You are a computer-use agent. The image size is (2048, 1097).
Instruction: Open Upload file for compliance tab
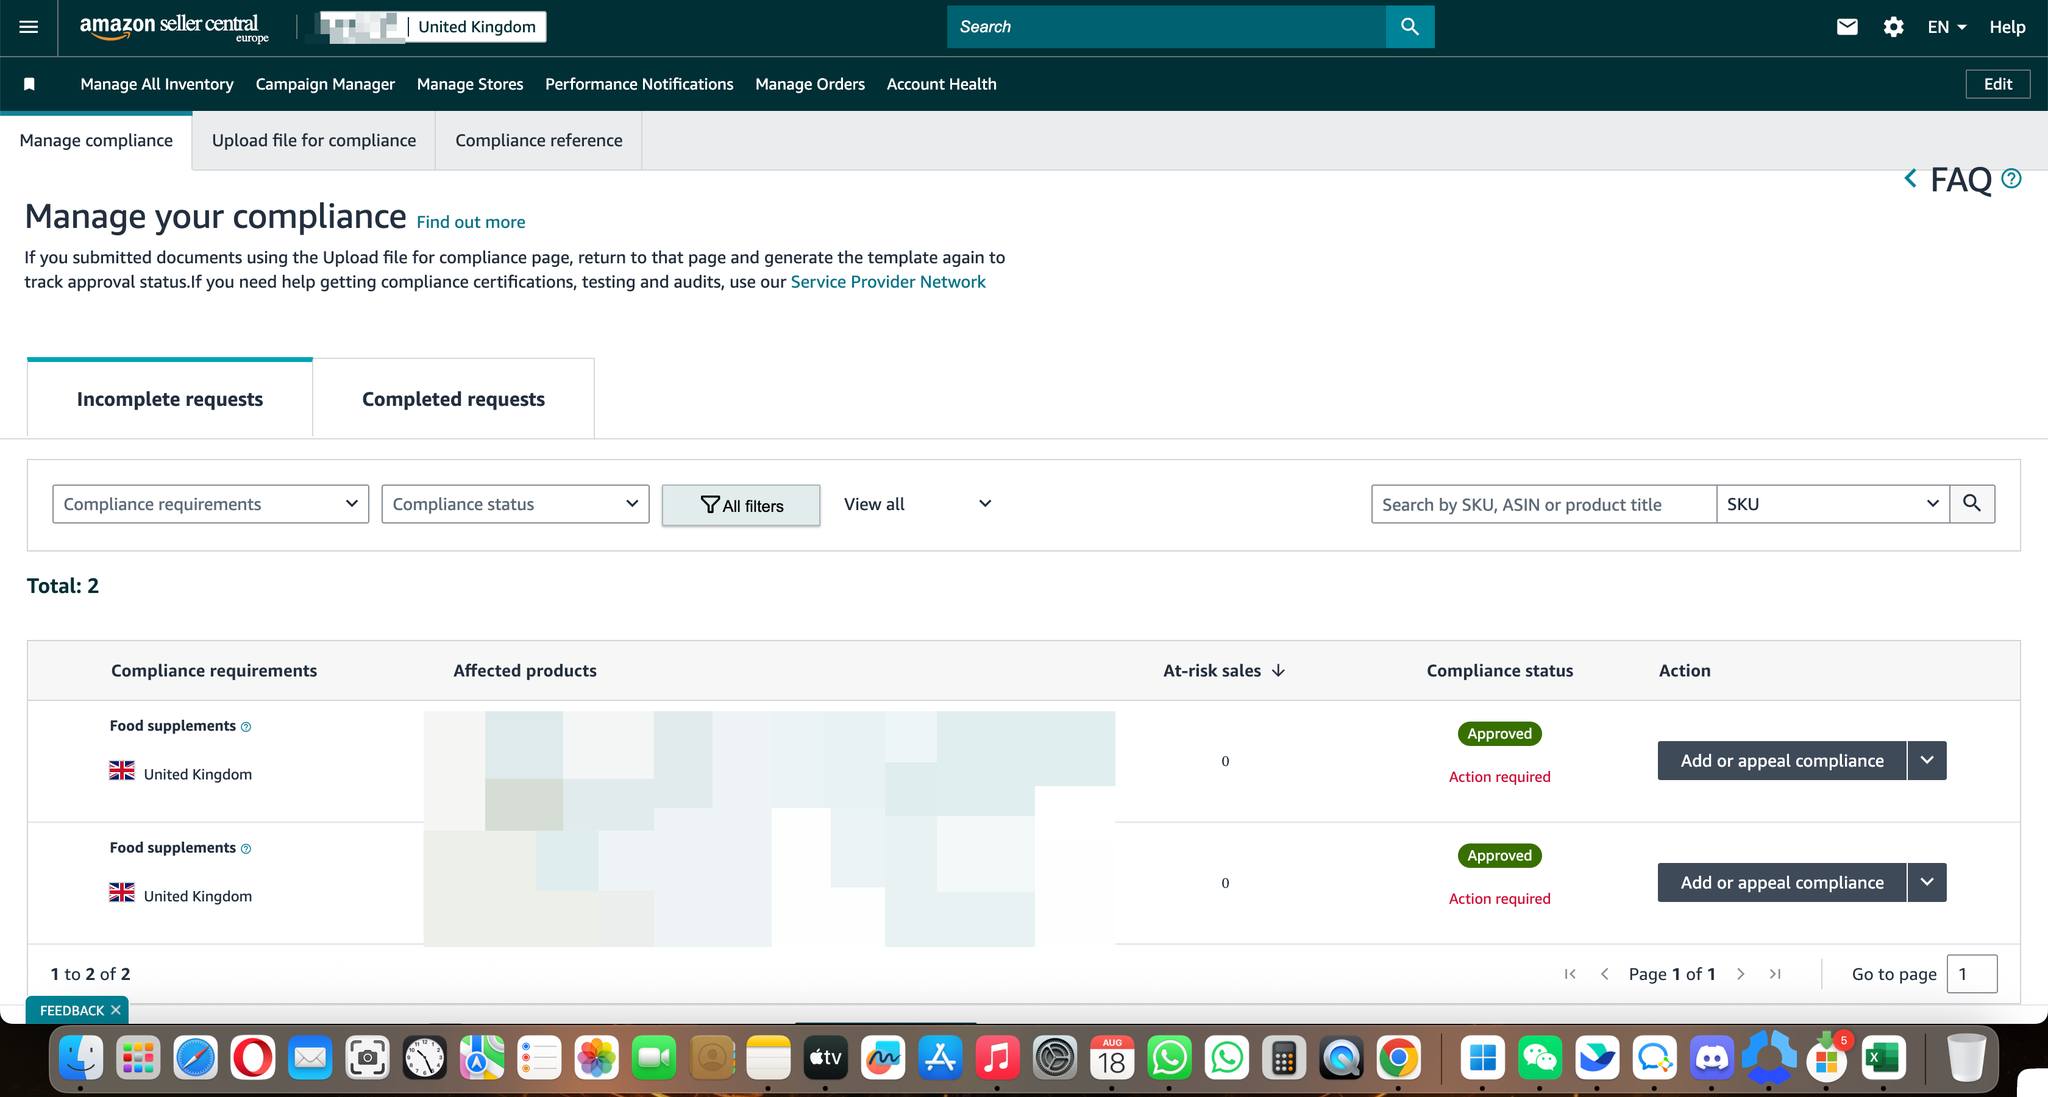tap(314, 141)
